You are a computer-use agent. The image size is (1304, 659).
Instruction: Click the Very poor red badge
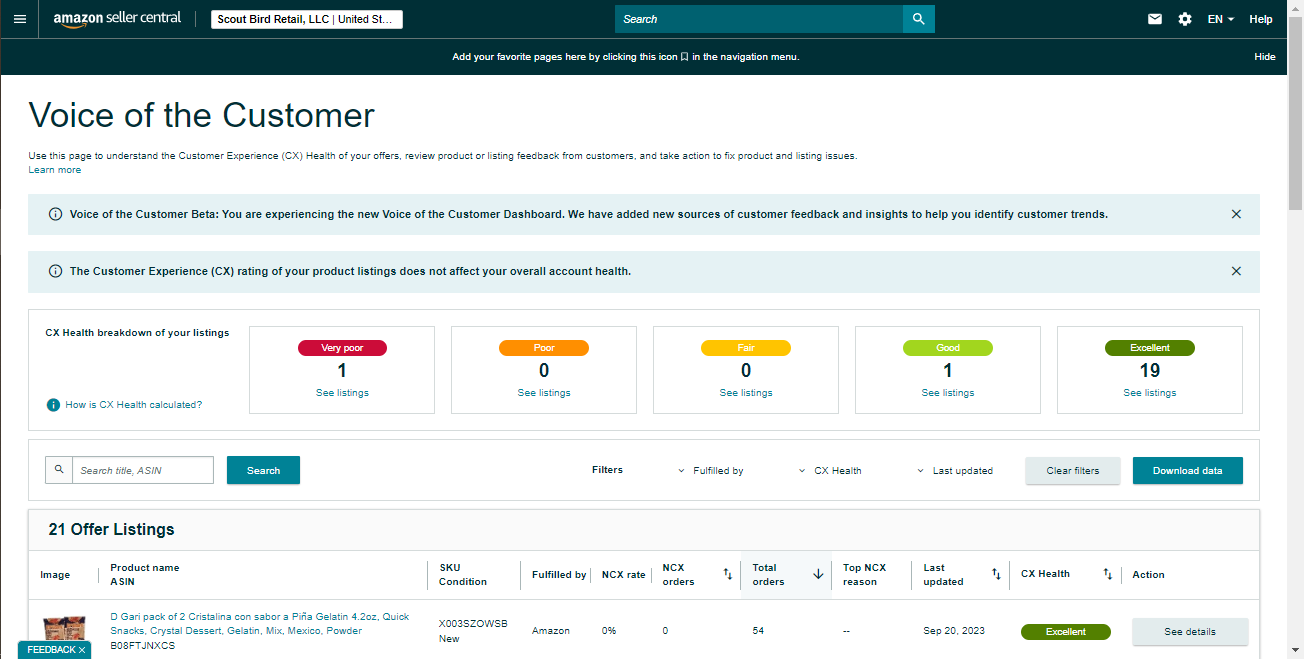pos(342,348)
